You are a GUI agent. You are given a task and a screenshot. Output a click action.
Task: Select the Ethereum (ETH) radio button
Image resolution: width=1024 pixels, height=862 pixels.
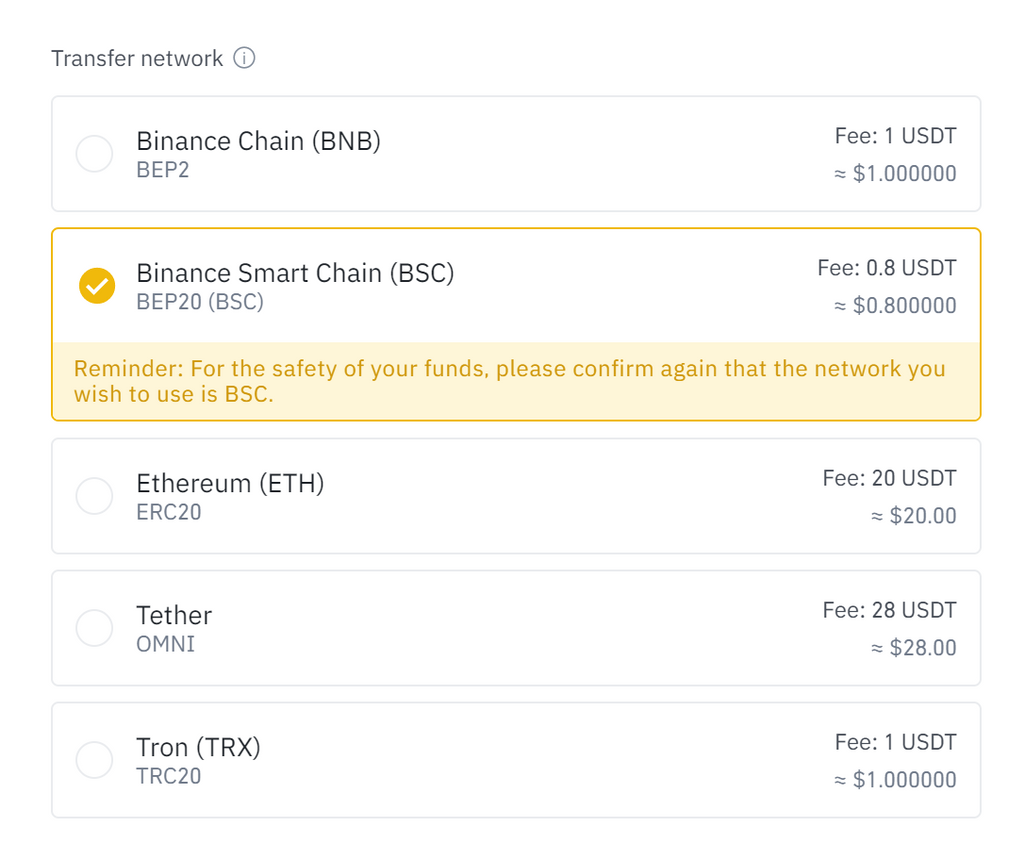(x=95, y=496)
